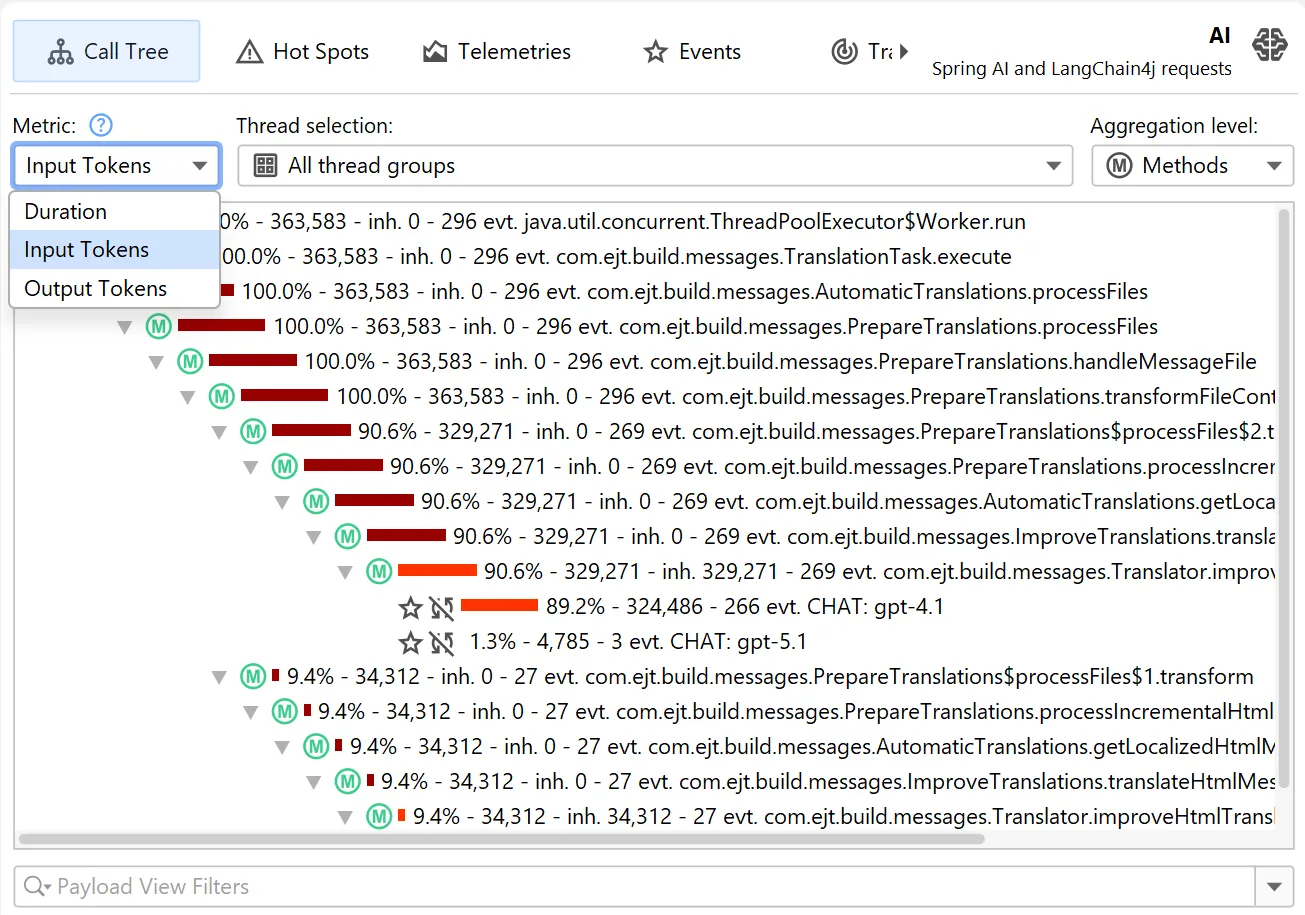Open the Events tab
The image size is (1305, 915).
click(x=693, y=52)
